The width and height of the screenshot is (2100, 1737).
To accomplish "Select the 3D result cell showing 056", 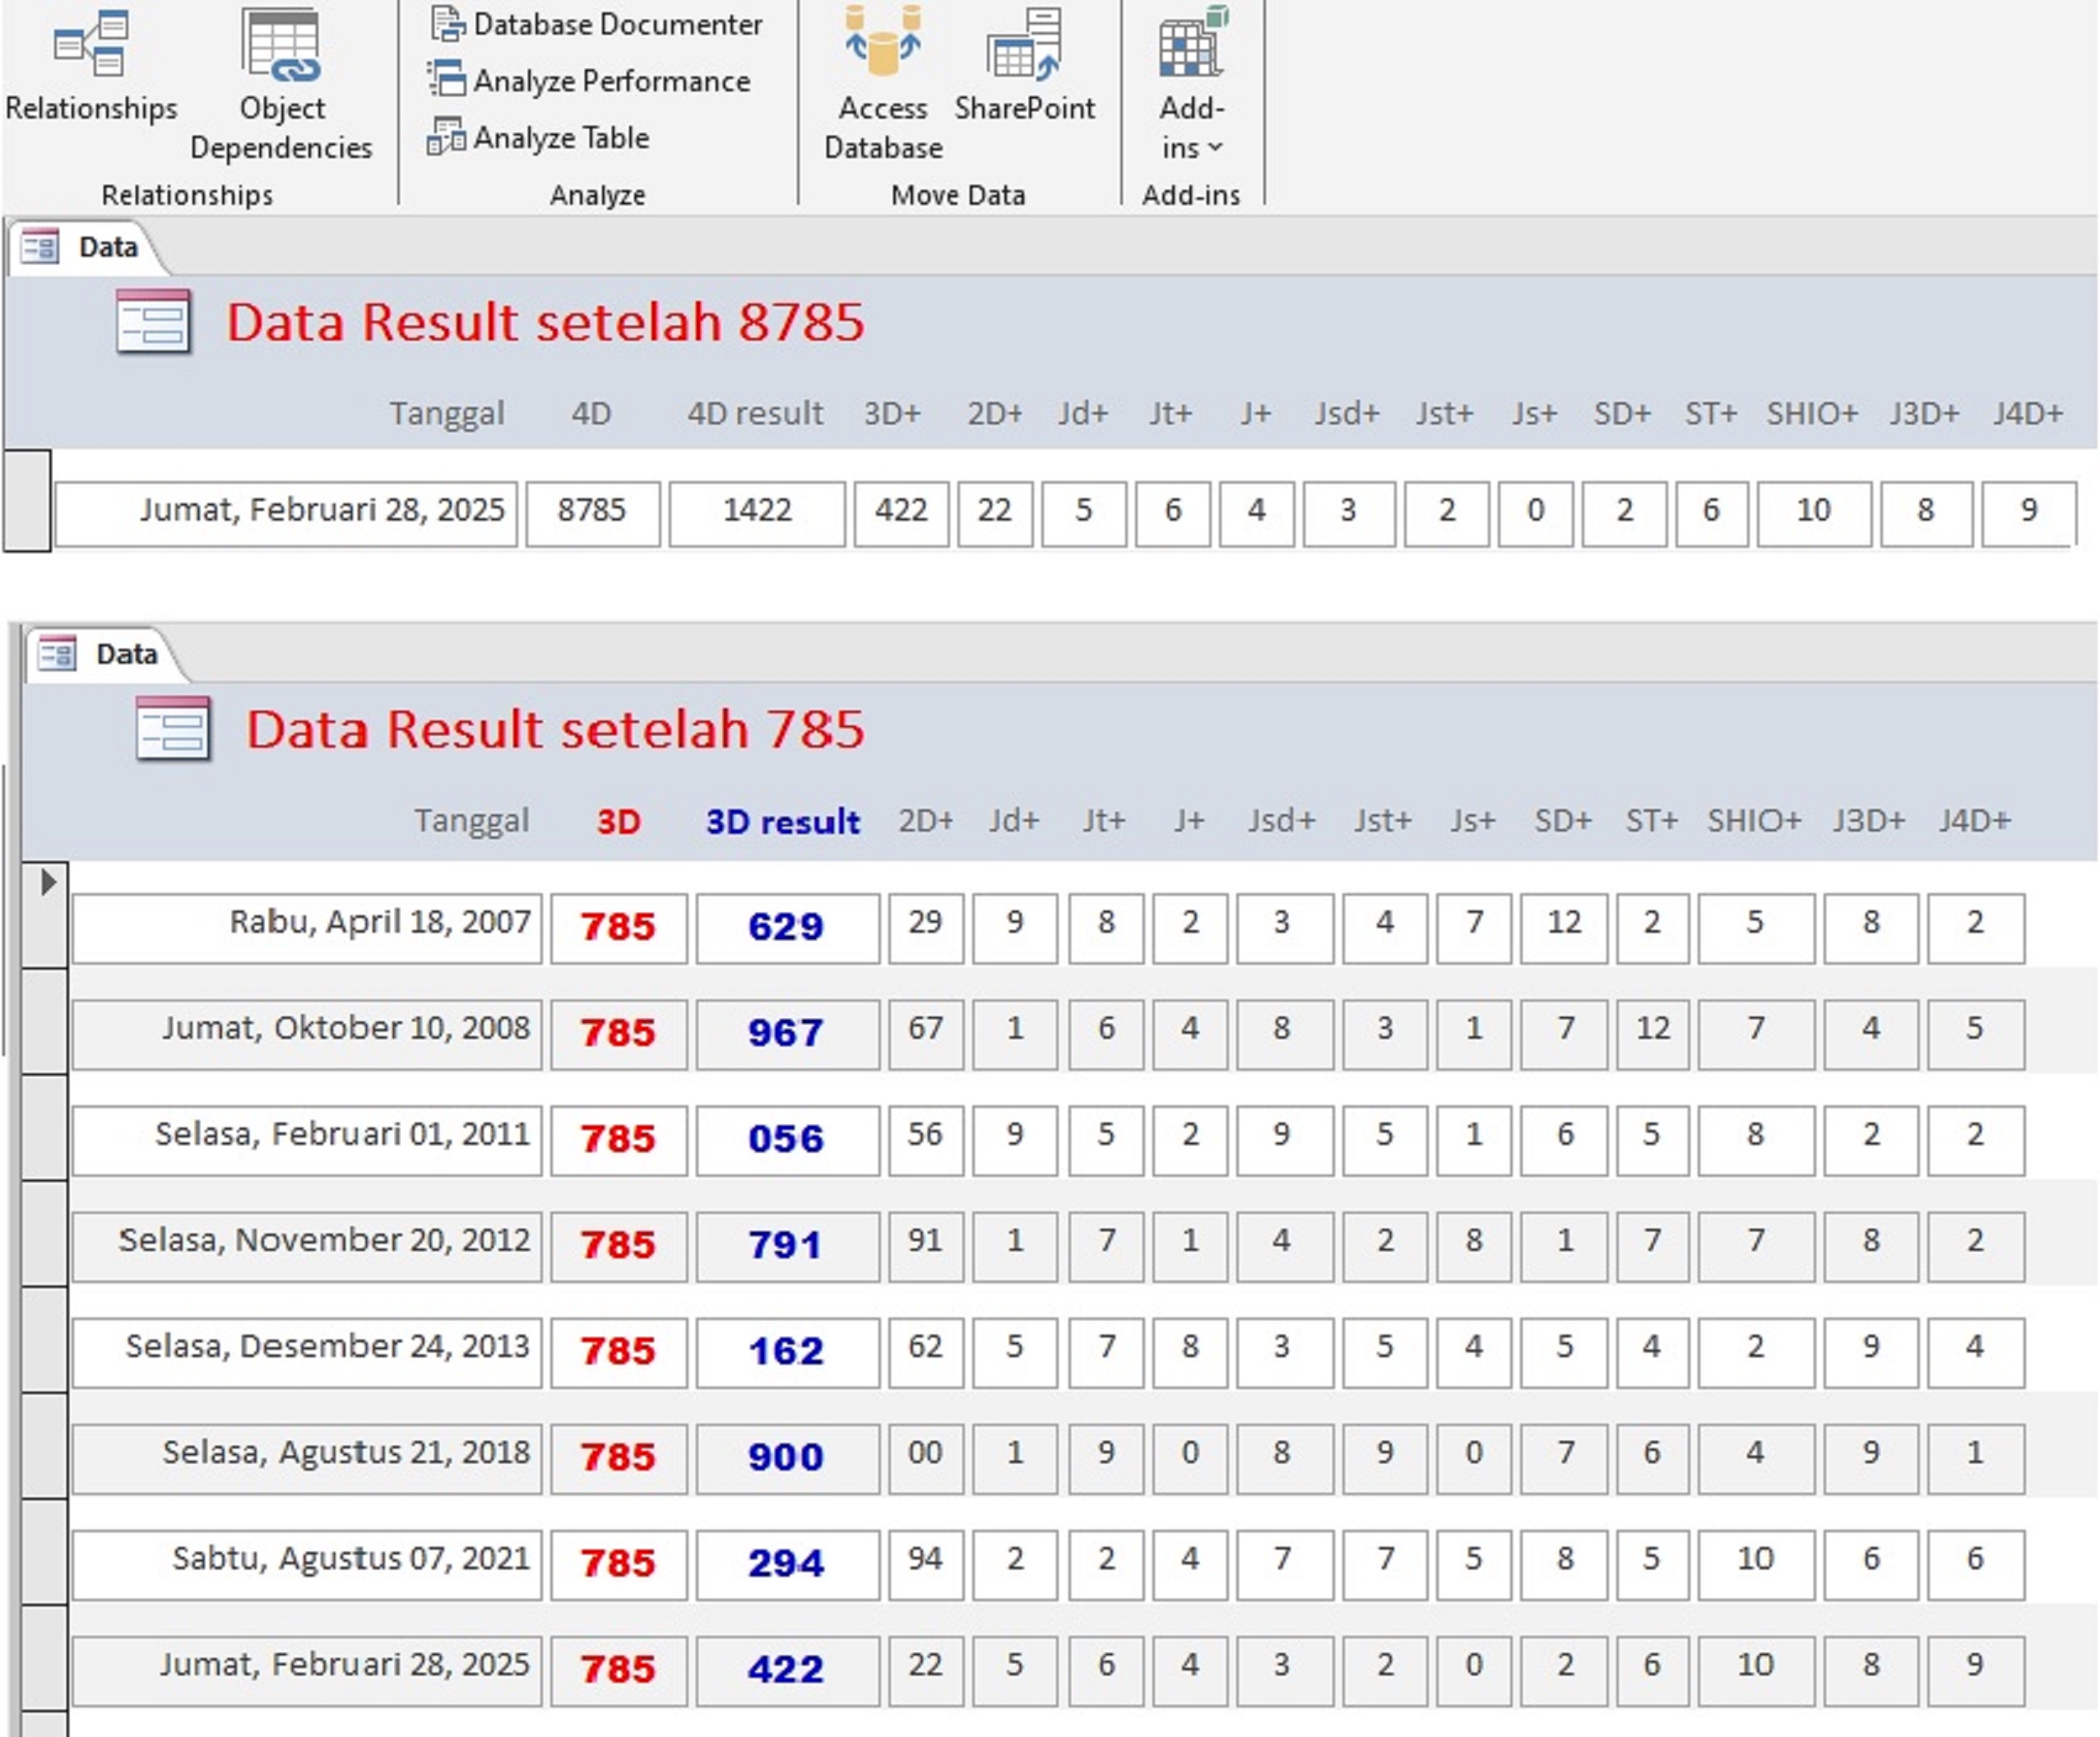I will click(x=786, y=1139).
